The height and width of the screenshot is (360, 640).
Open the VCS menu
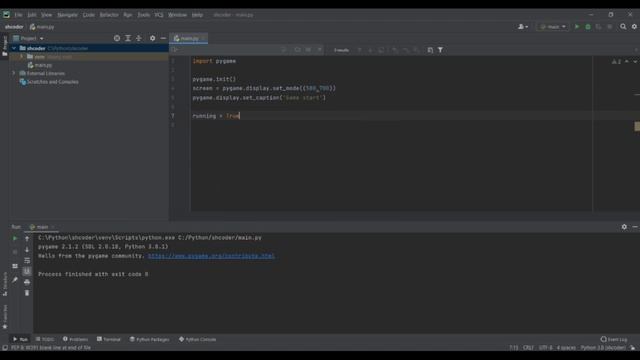tap(159, 15)
